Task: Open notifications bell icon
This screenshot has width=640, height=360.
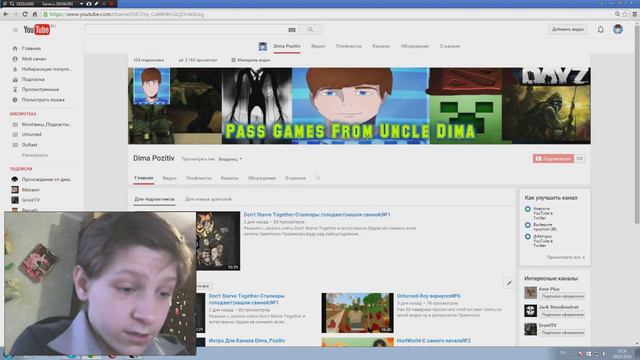Action: pos(600,29)
